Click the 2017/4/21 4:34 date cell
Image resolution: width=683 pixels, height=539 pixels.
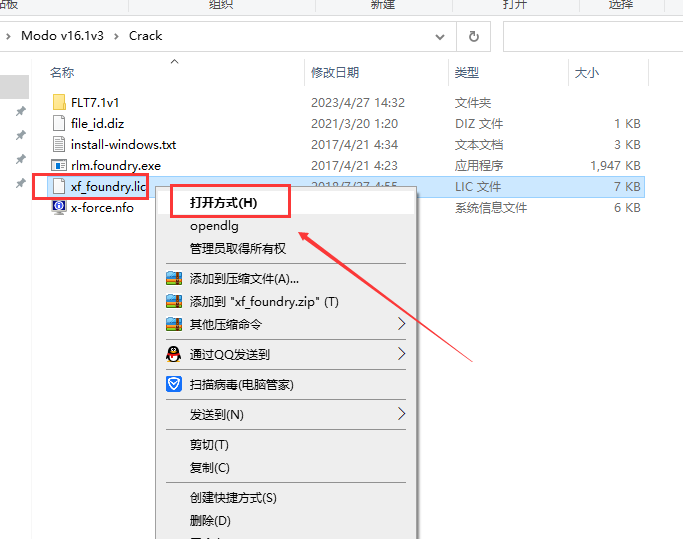(354, 145)
